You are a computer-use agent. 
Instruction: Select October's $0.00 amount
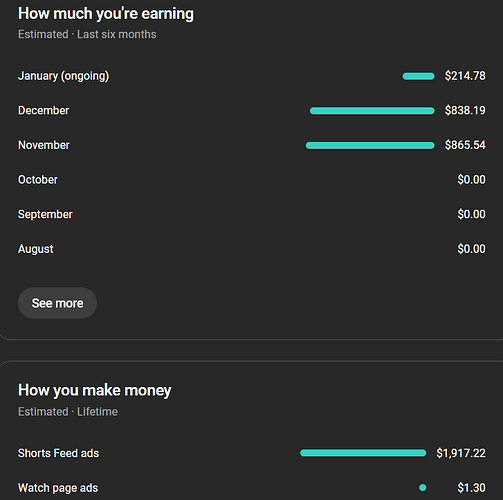471,180
